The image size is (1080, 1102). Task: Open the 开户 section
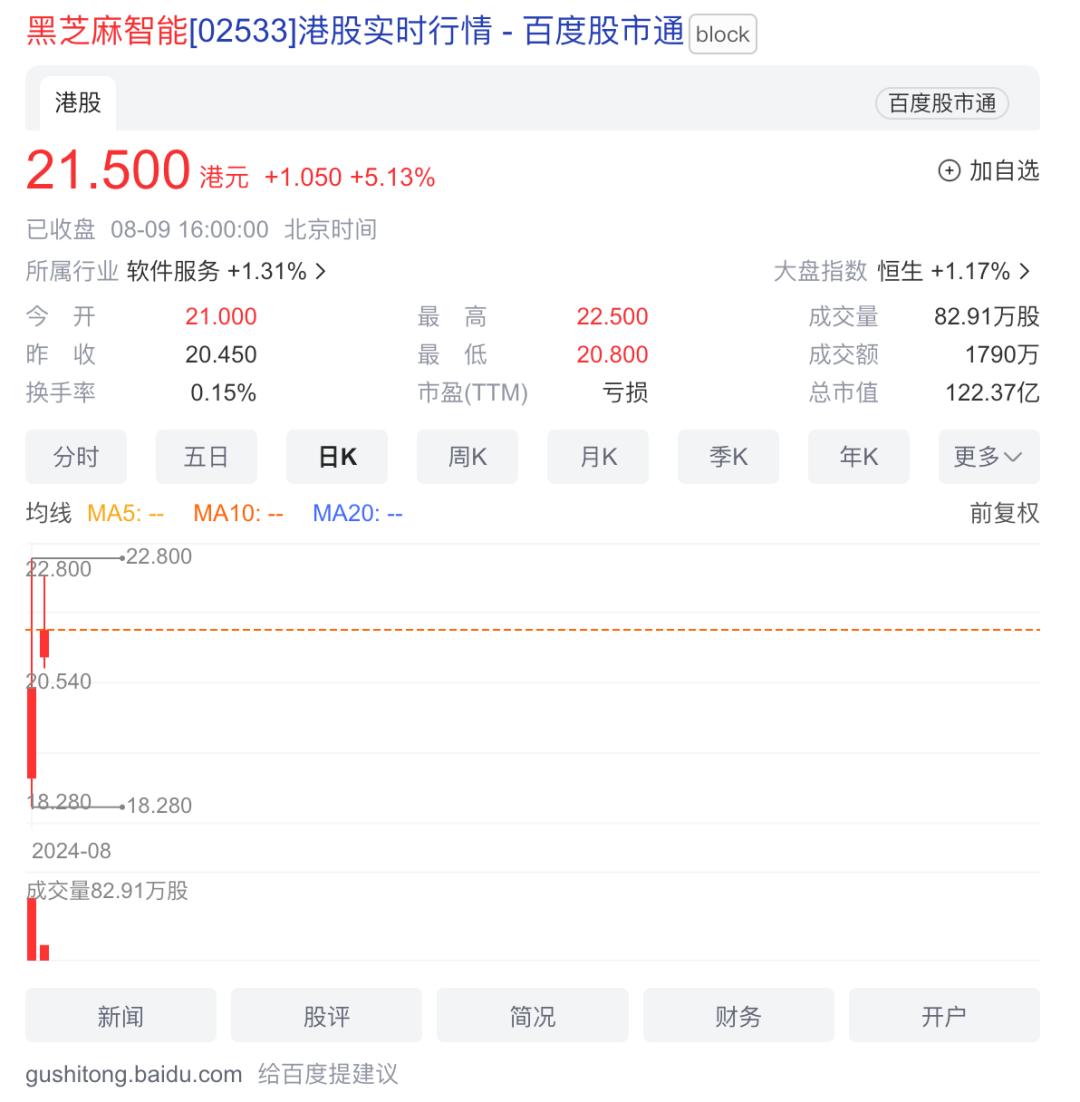point(944,1016)
